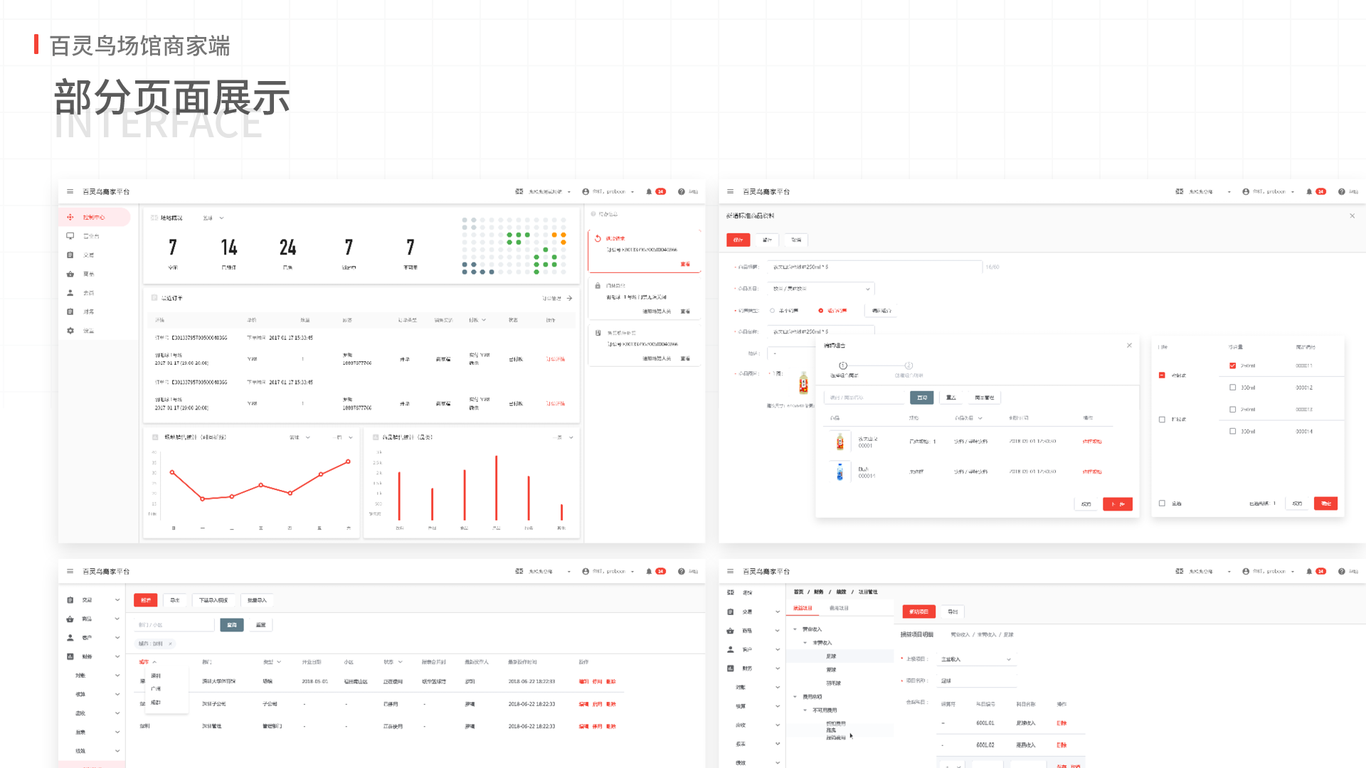Open settings gear in dashboard sidebar
The width and height of the screenshot is (1366, 768).
tap(70, 331)
